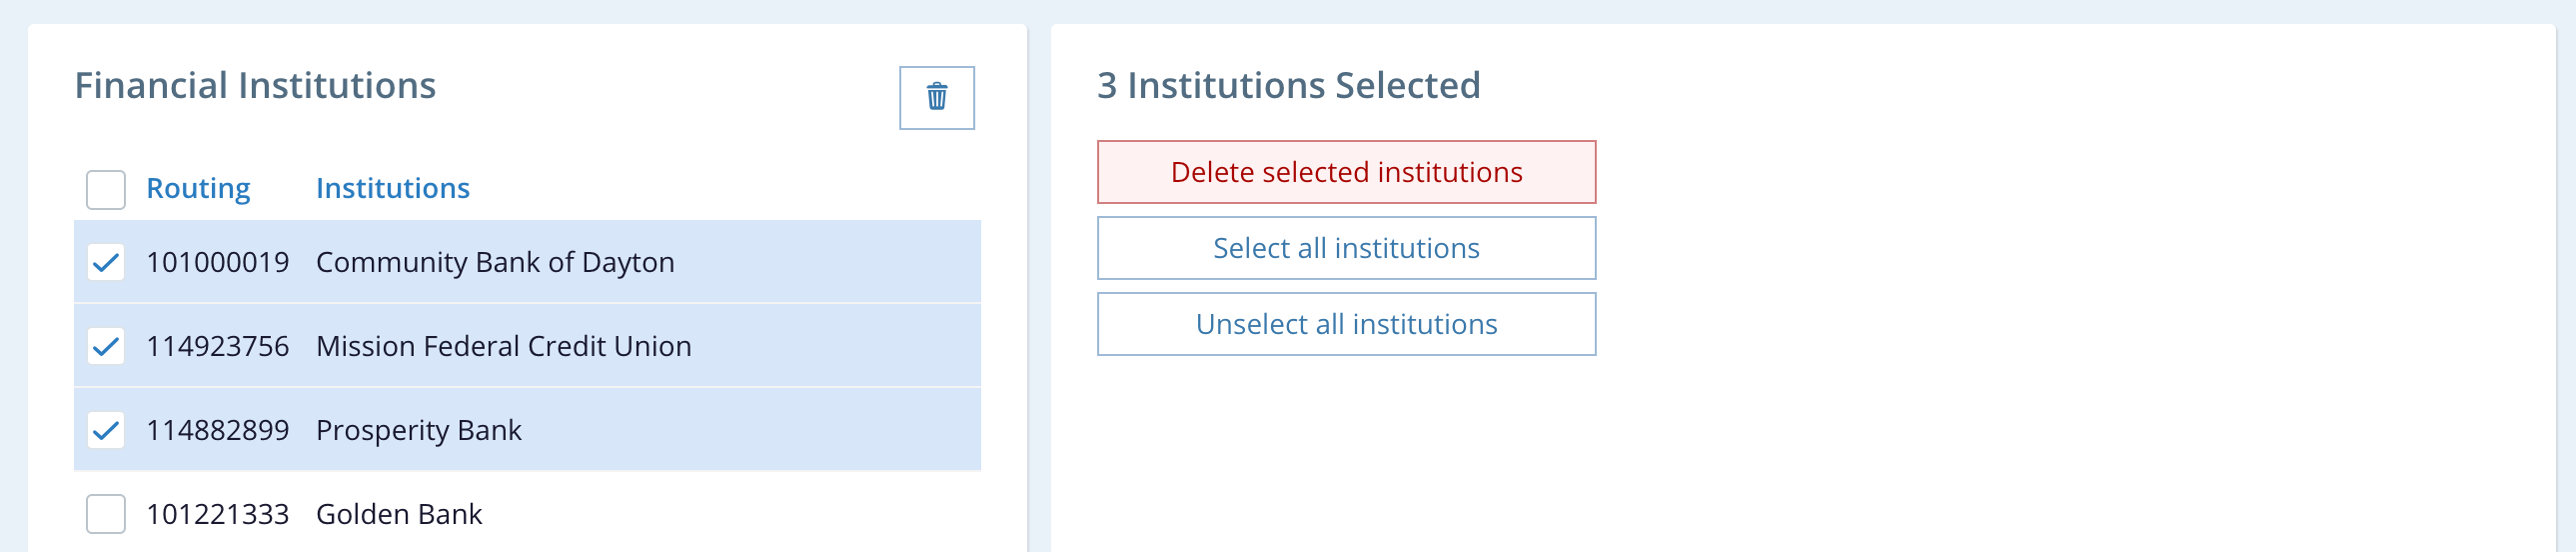Select the Mission Federal Credit Union name
The image size is (2576, 552).
pyautogui.click(x=503, y=346)
